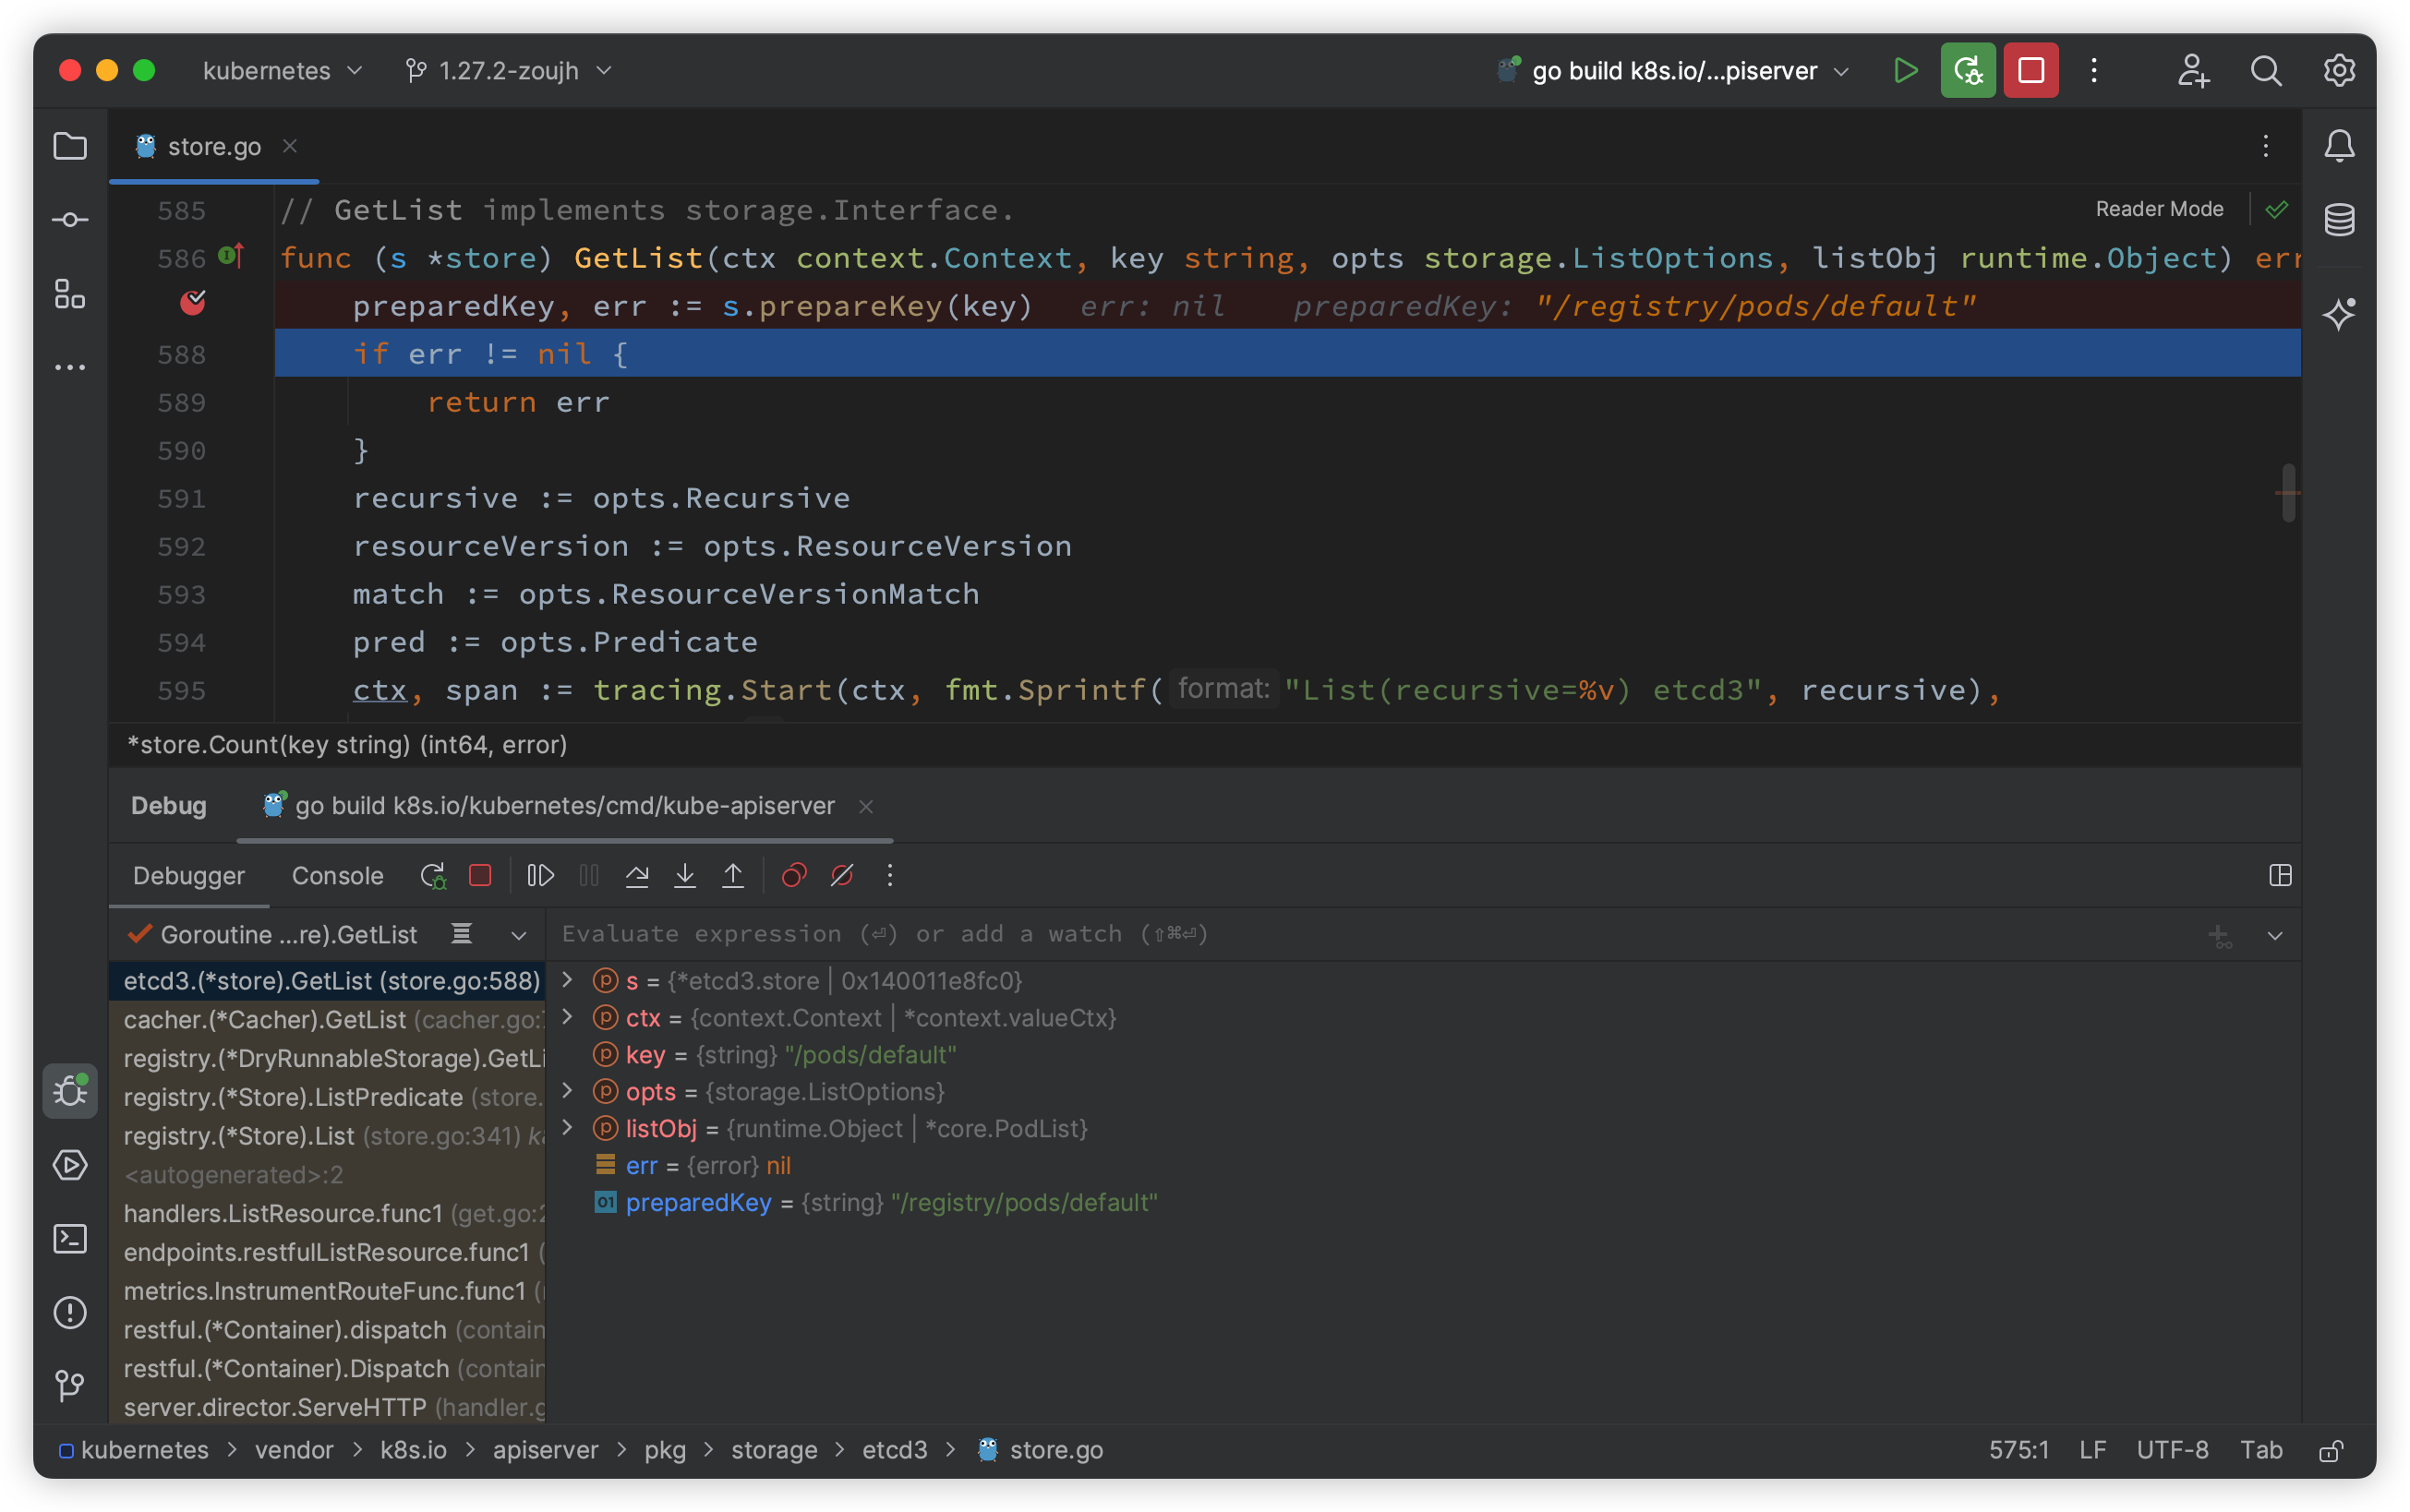Image resolution: width=2410 pixels, height=1512 pixels.
Task: Expand the opts variable node
Action: click(x=567, y=1091)
